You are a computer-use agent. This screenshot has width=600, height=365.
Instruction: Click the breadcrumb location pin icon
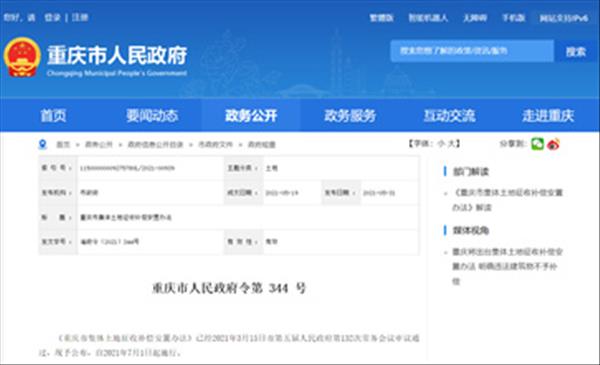(42, 144)
